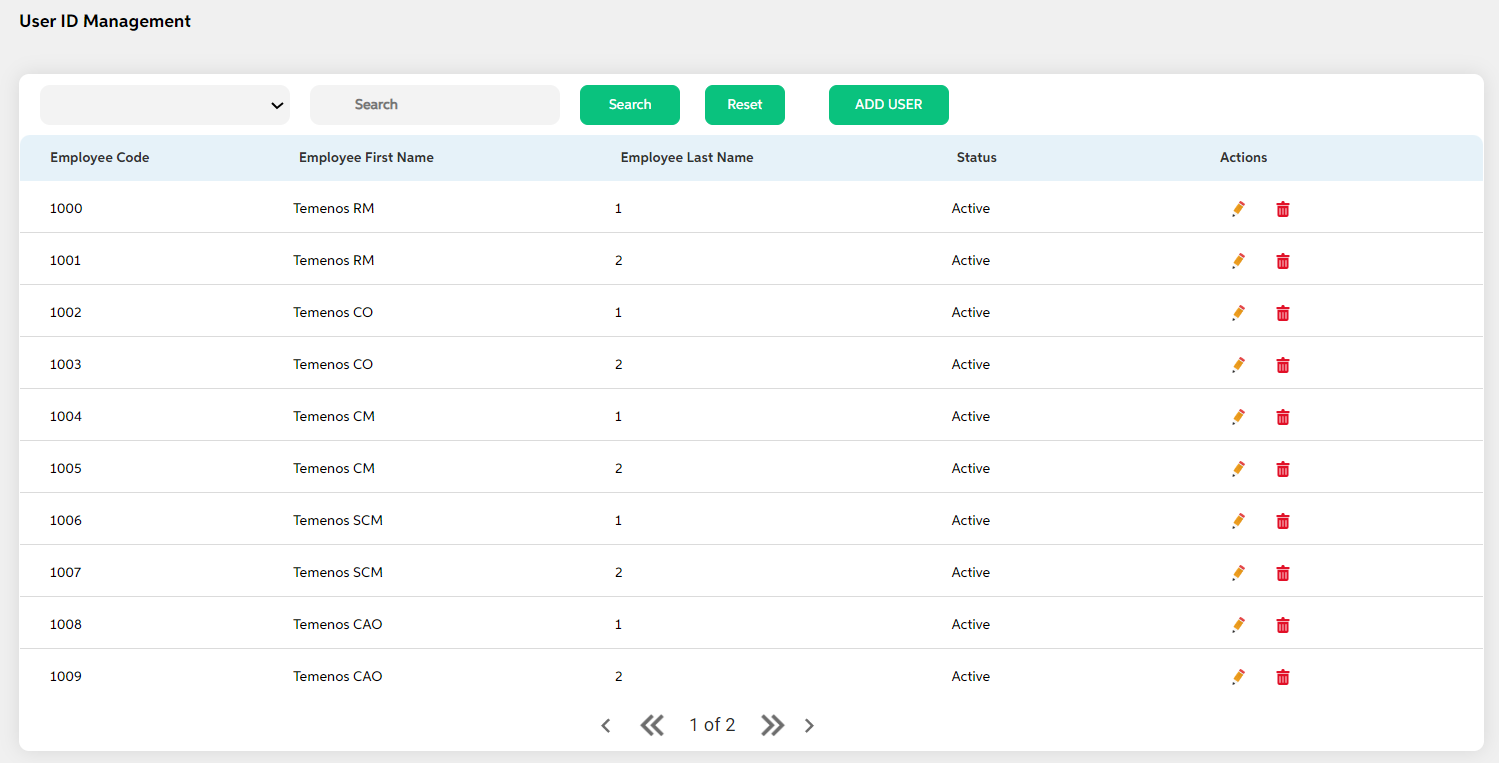The height and width of the screenshot is (763, 1499).
Task: Click Temenos CO in row 1003
Action: pyautogui.click(x=333, y=364)
